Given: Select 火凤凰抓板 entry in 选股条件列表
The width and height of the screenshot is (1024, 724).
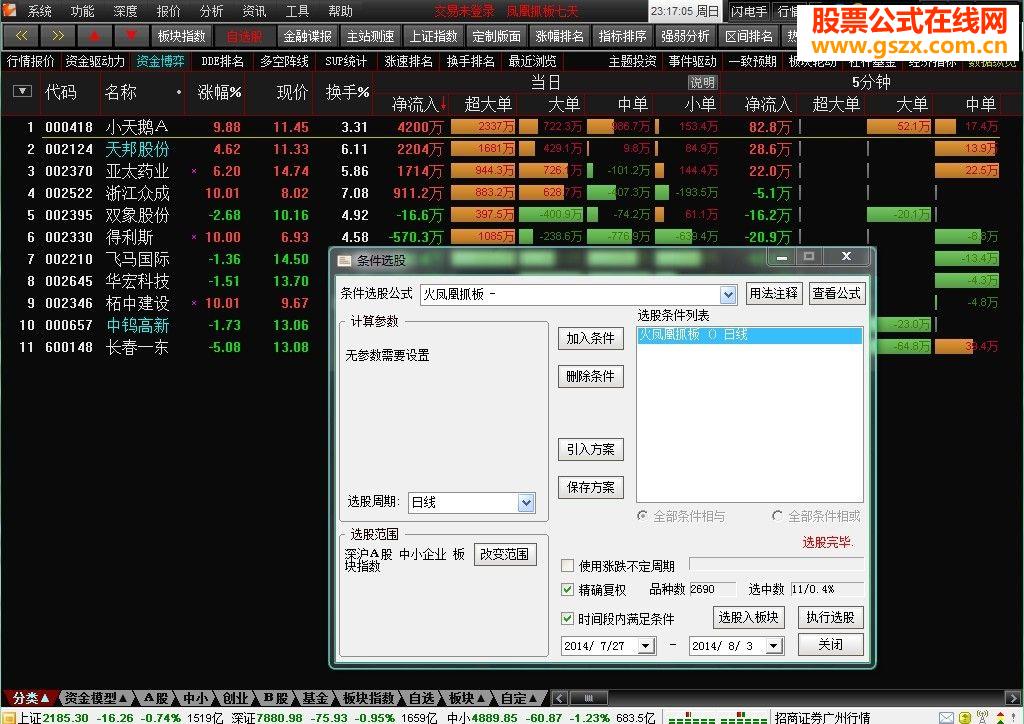Looking at the screenshot, I should point(749,336).
